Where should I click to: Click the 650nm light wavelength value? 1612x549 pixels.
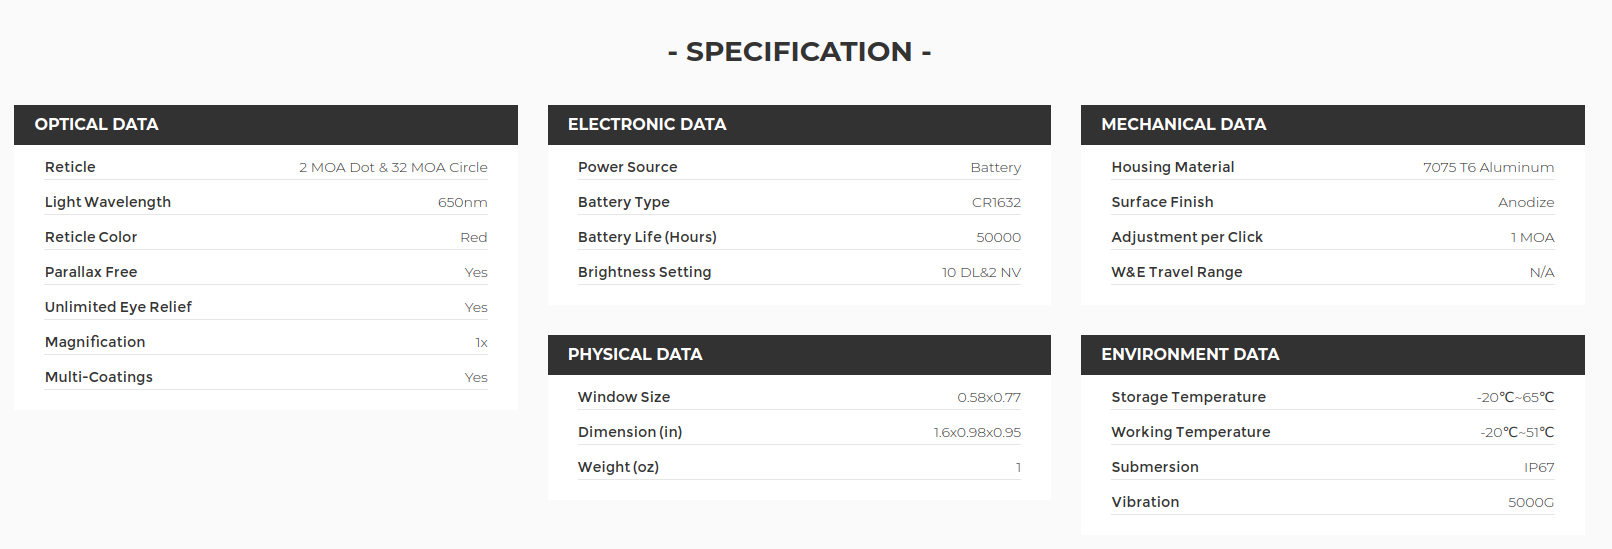tap(462, 203)
